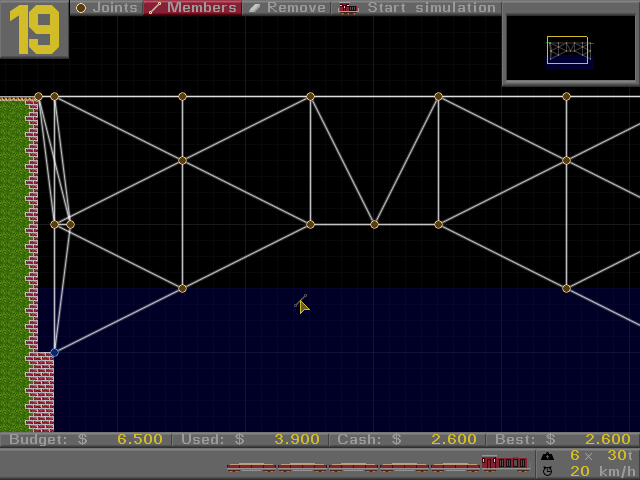Click the bottom chord joint midway between the two lower verticals
This screenshot has width=640, height=480.
click(374, 224)
